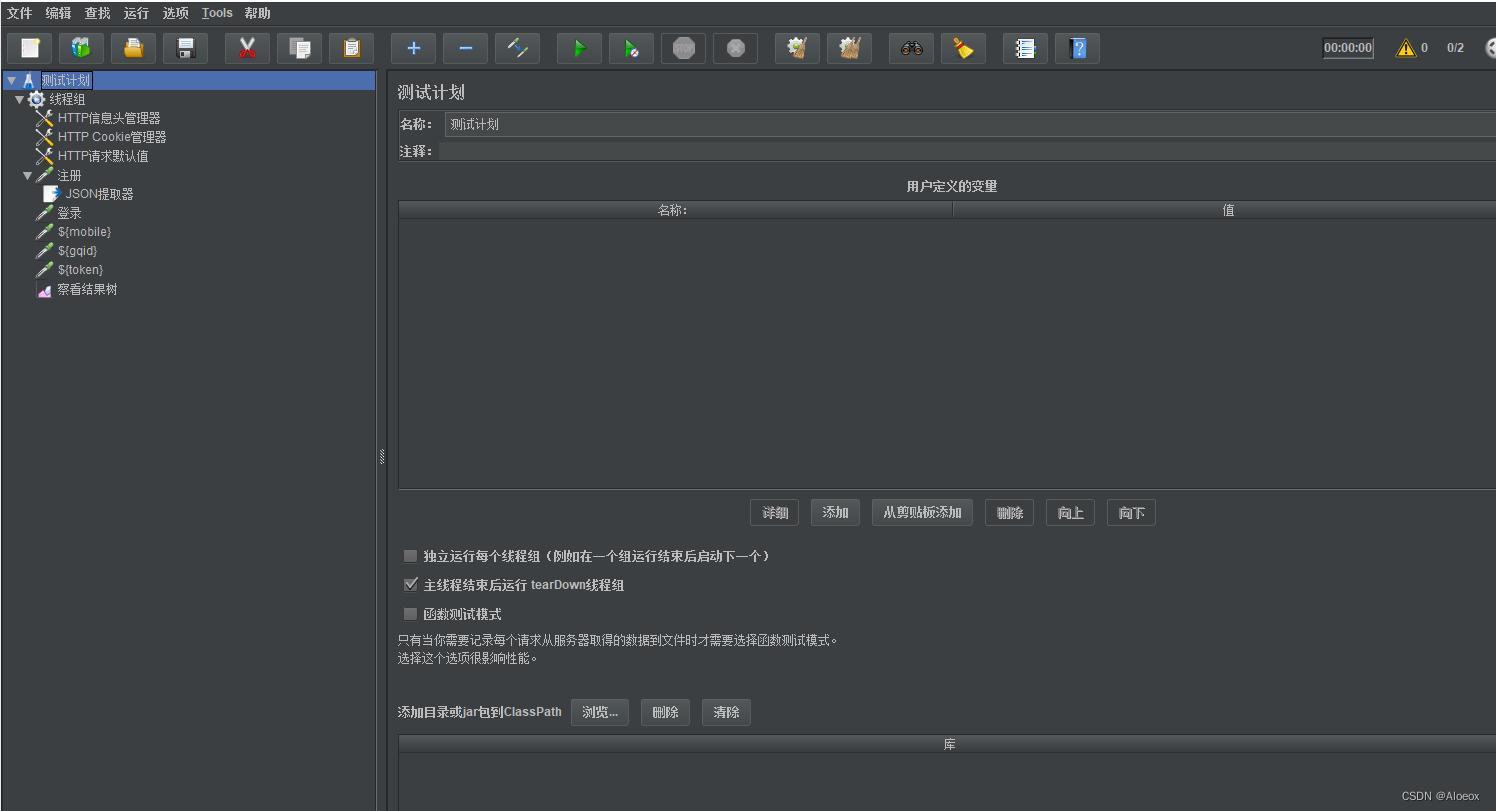The image size is (1496, 811).
Task: 点击工具栏的剪切图标
Action: point(247,47)
